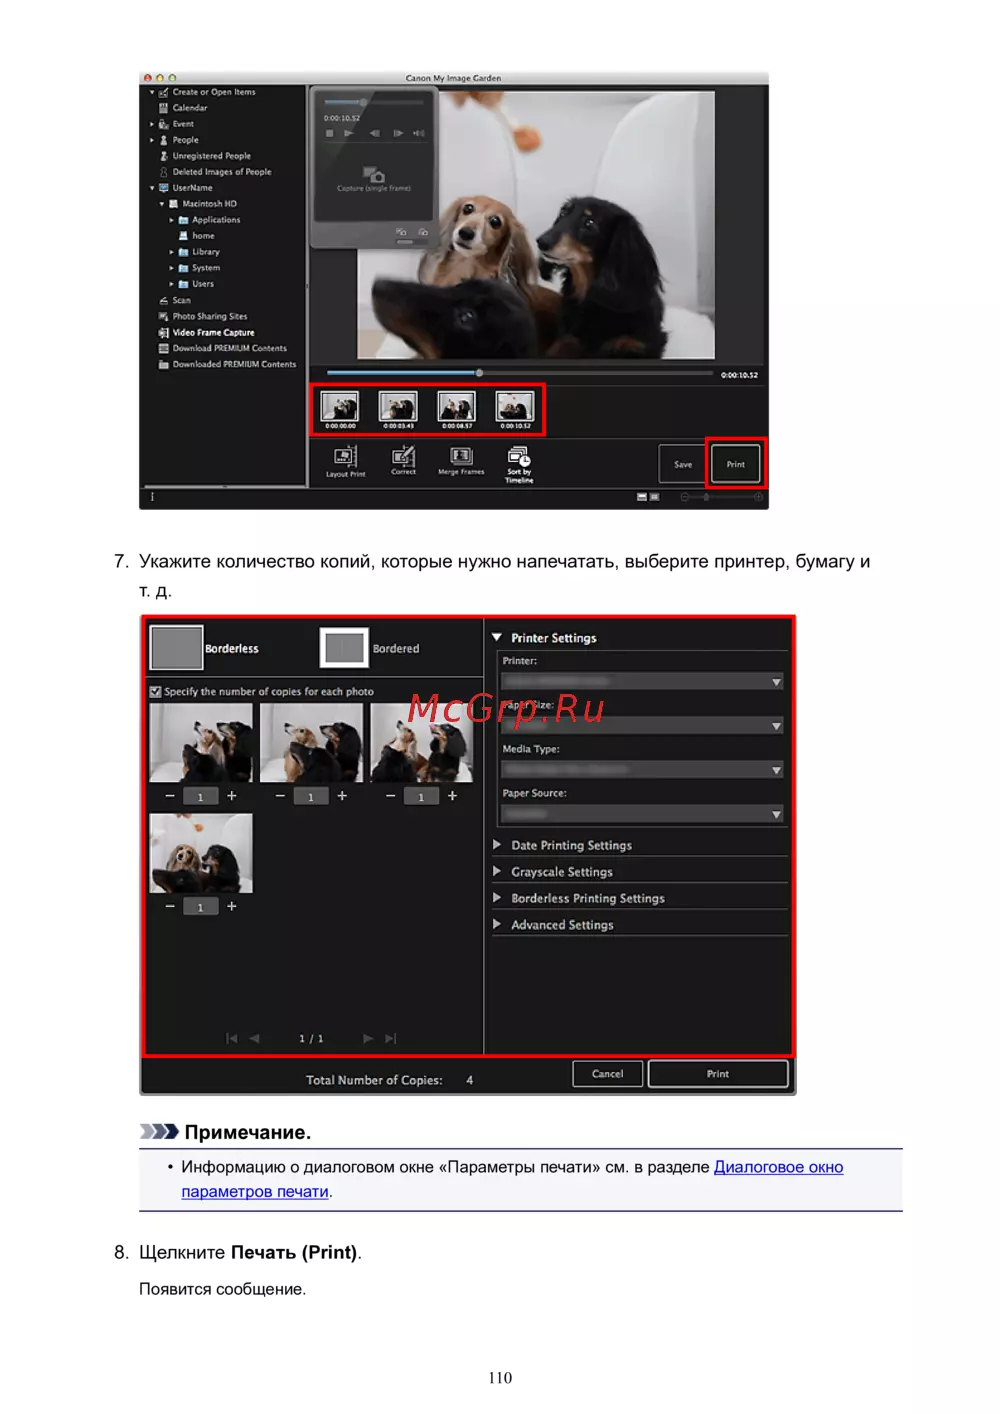Expand Date Printing Settings section
This screenshot has height=1414, width=1000.
571,845
